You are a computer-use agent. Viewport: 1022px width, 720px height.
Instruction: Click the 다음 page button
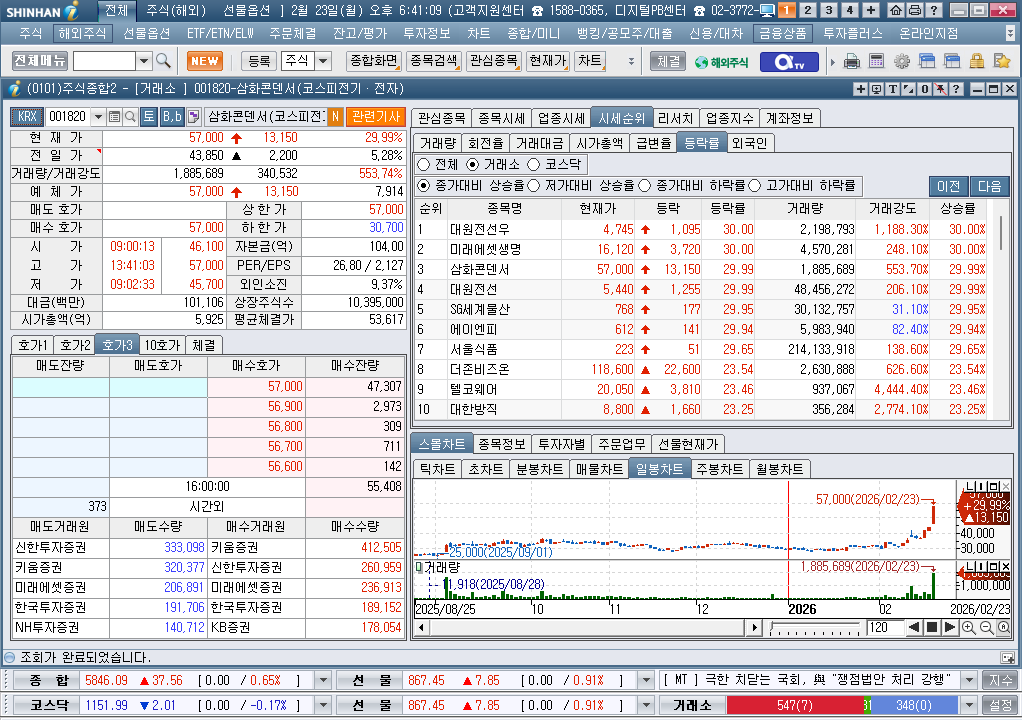click(x=989, y=186)
